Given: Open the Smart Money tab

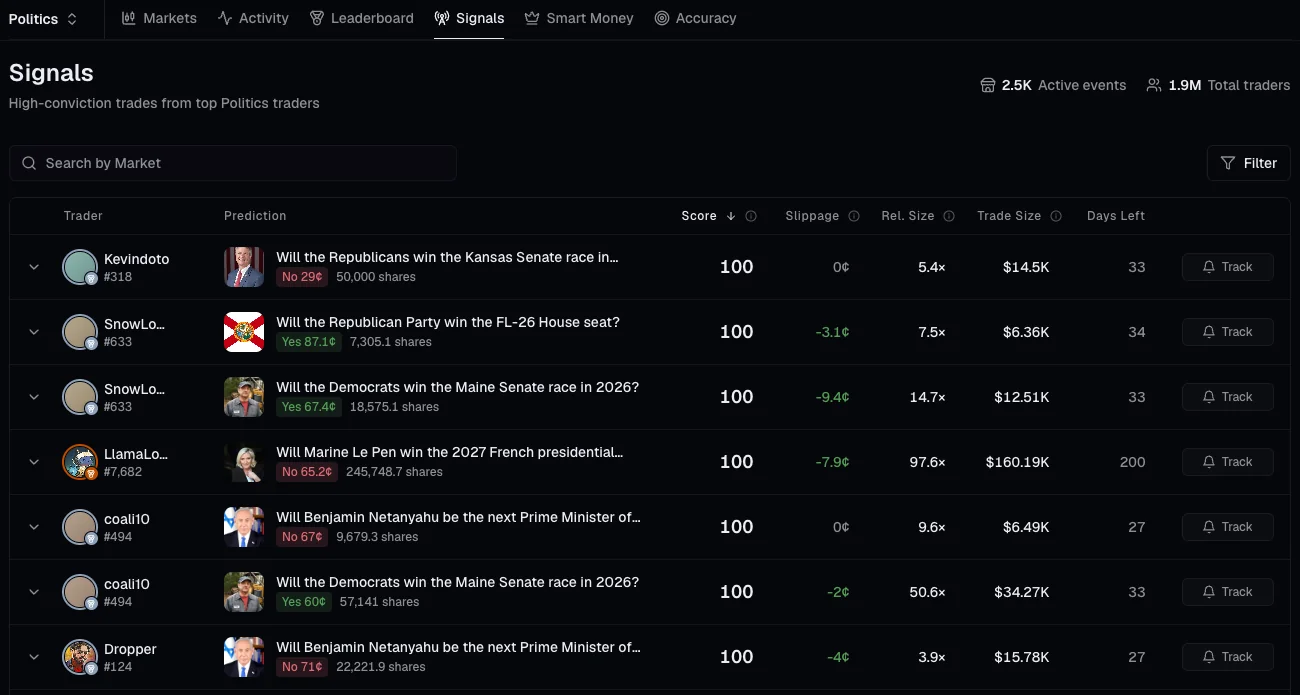Looking at the screenshot, I should pyautogui.click(x=579, y=18).
